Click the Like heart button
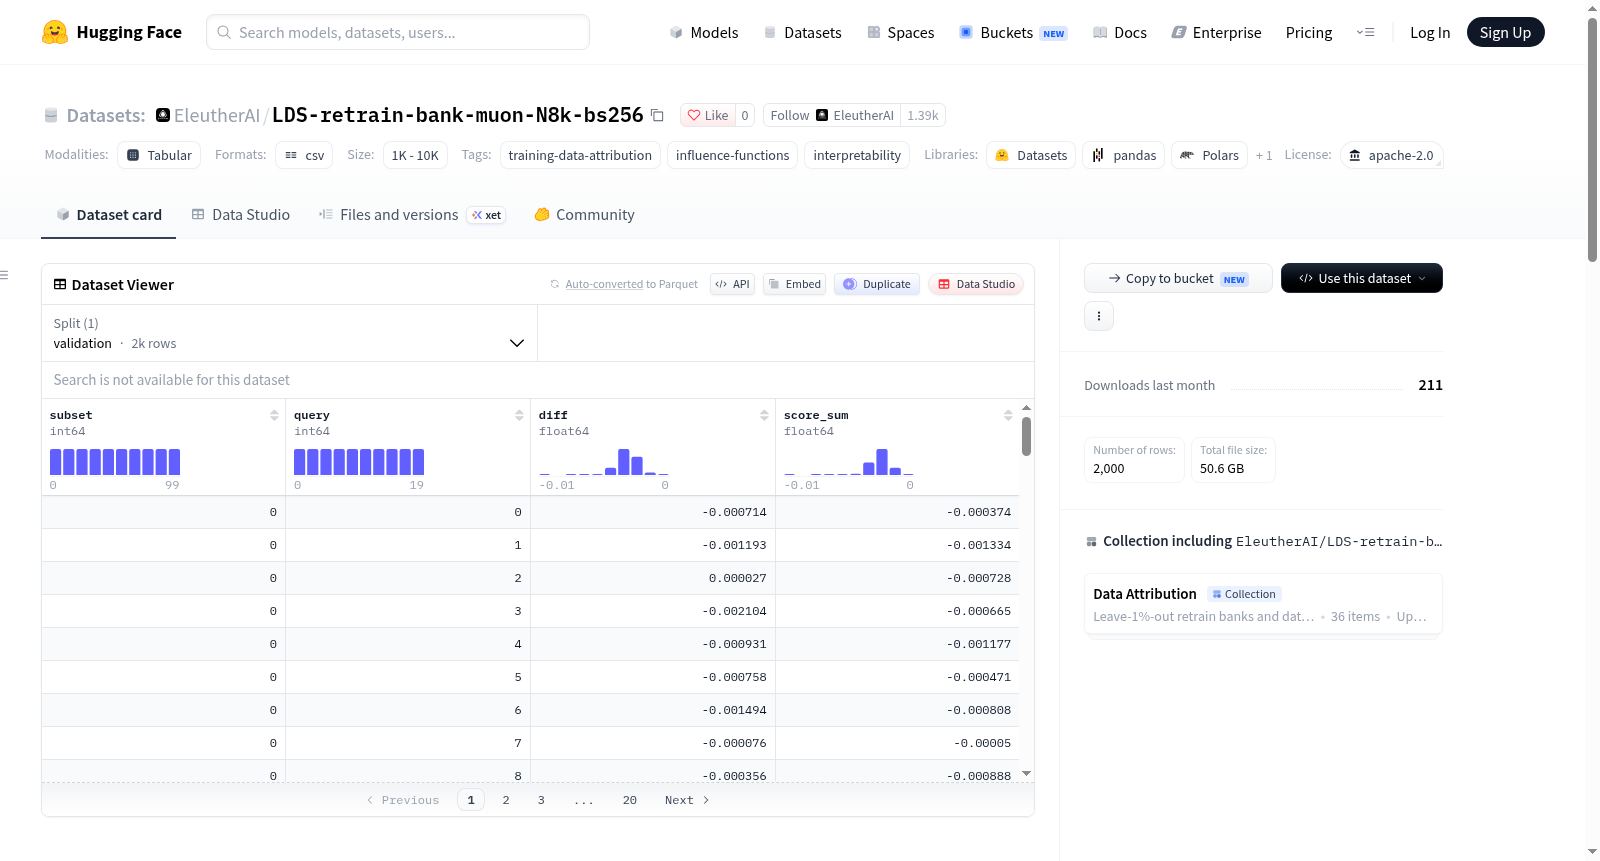The image size is (1600, 861). (x=708, y=115)
